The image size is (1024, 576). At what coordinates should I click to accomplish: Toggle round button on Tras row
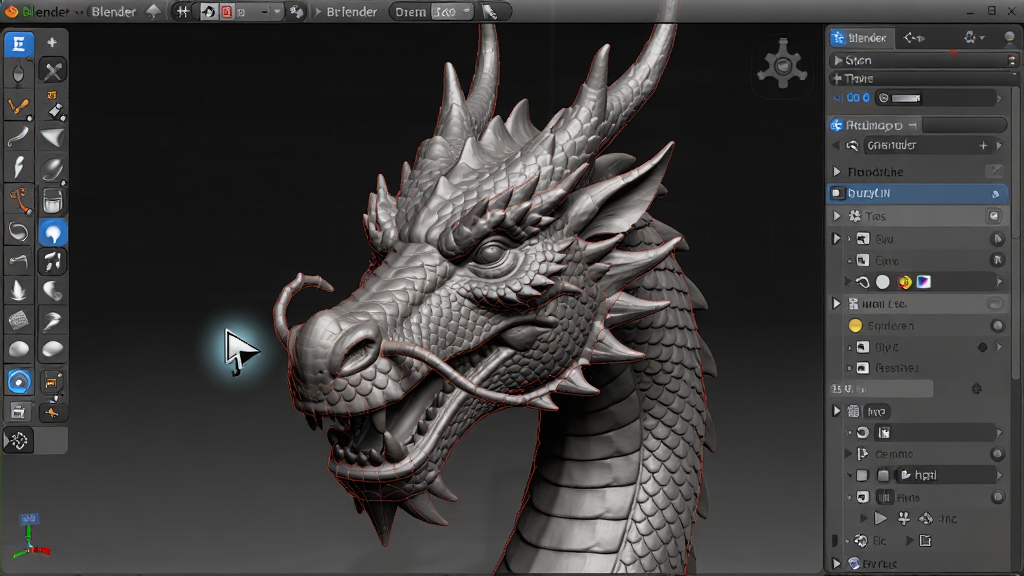994,216
